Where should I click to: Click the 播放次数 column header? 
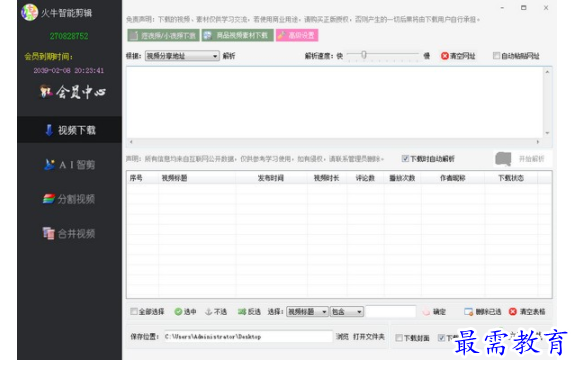pos(402,178)
